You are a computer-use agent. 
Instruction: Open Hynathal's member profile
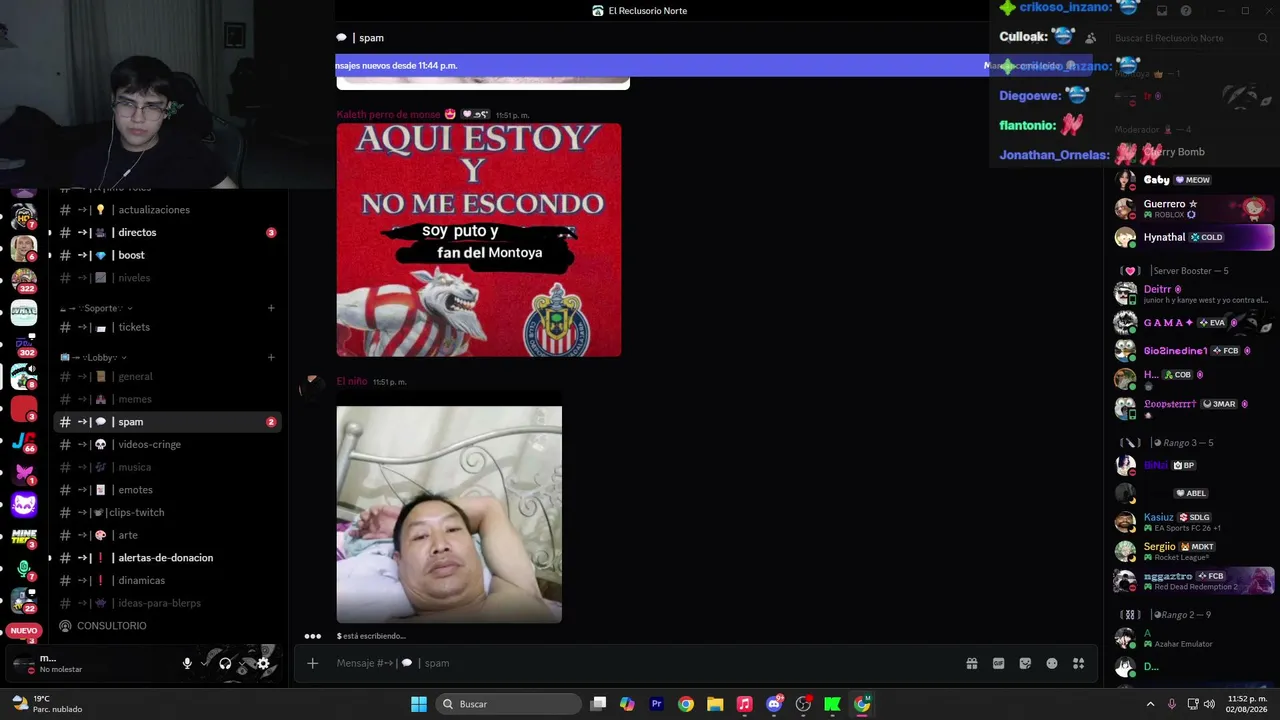(x=1194, y=237)
